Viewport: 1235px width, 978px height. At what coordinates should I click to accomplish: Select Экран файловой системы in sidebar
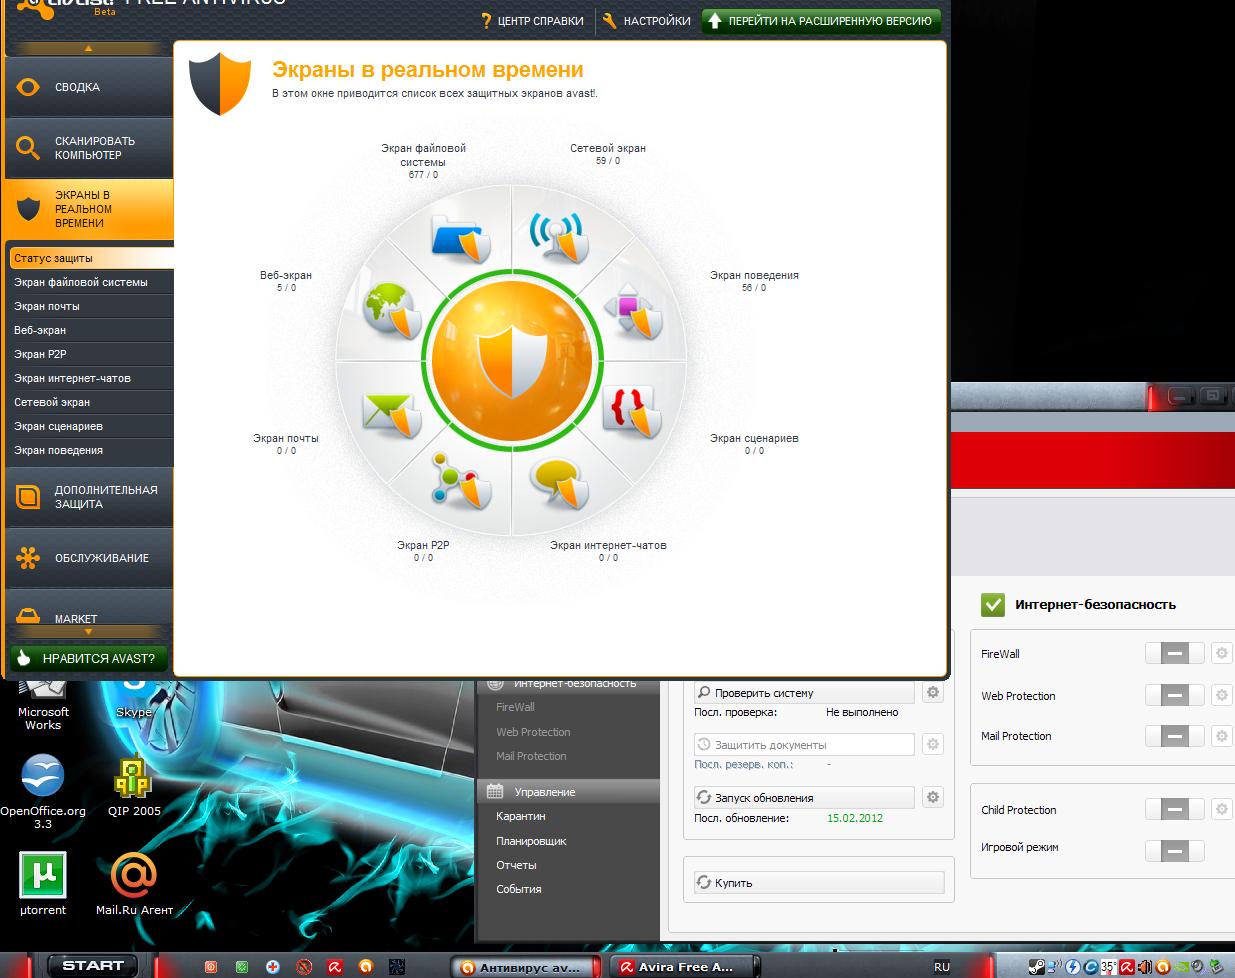point(92,282)
